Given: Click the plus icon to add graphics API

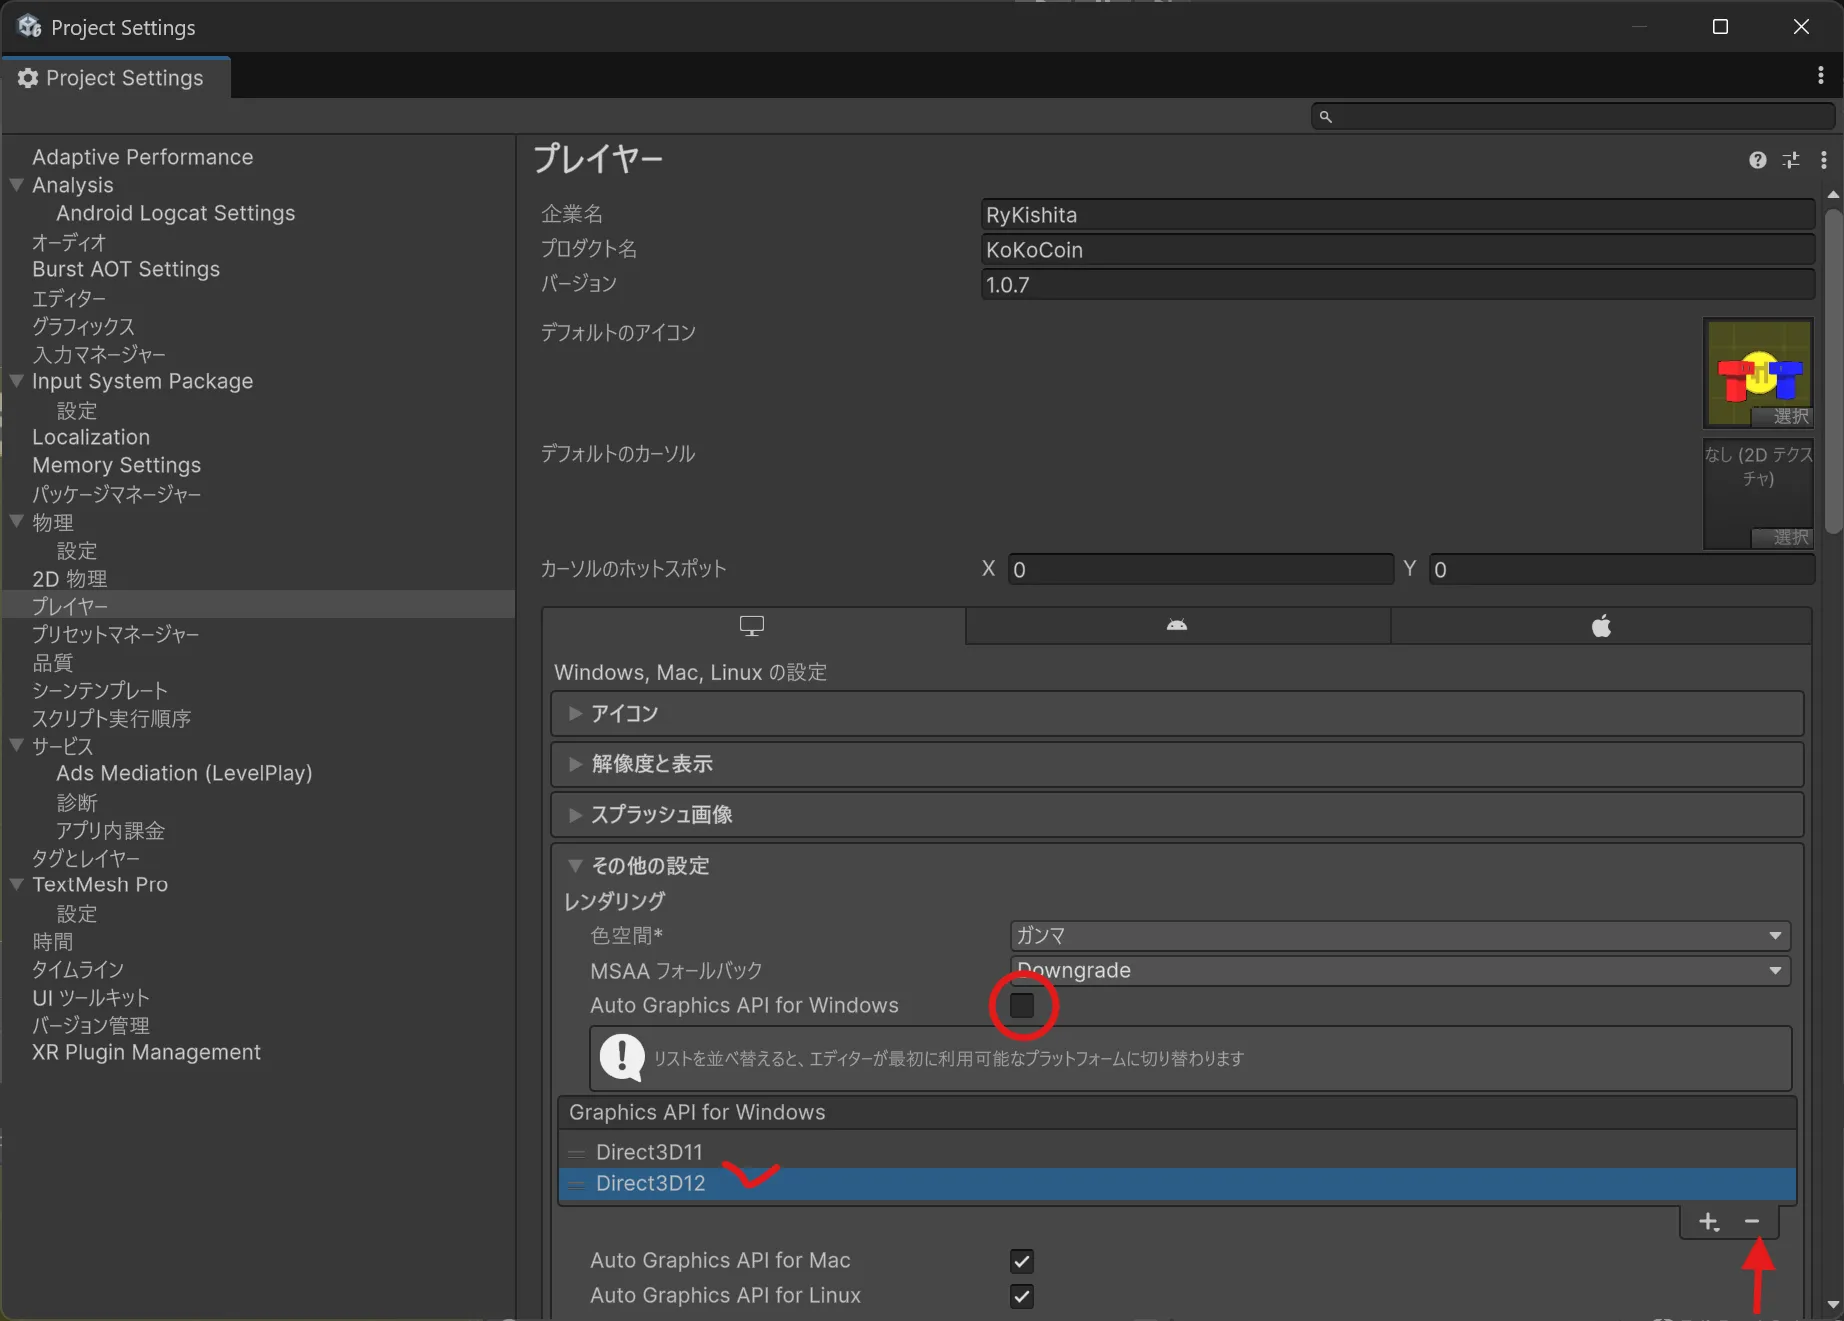Looking at the screenshot, I should [1708, 1222].
